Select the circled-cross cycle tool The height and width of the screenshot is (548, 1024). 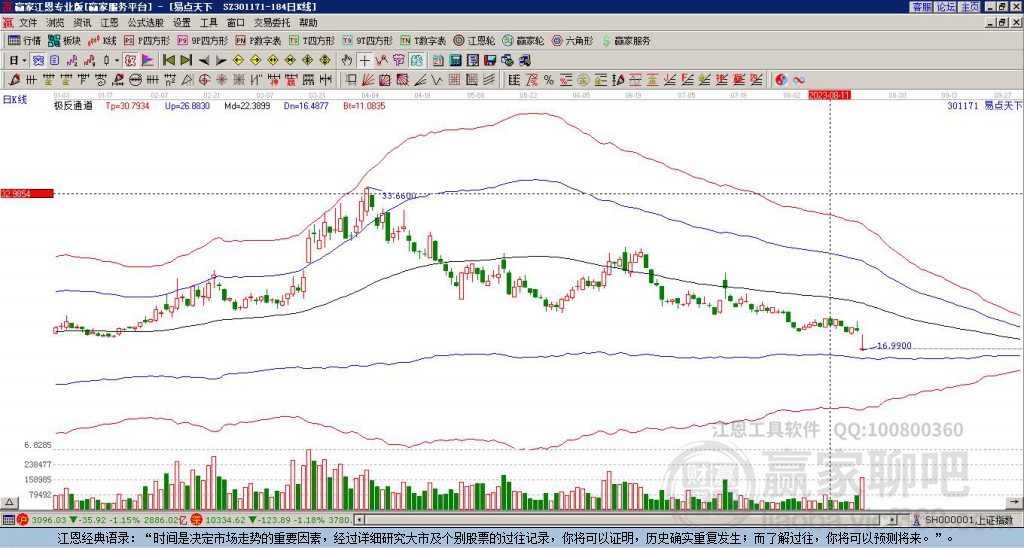point(204,80)
